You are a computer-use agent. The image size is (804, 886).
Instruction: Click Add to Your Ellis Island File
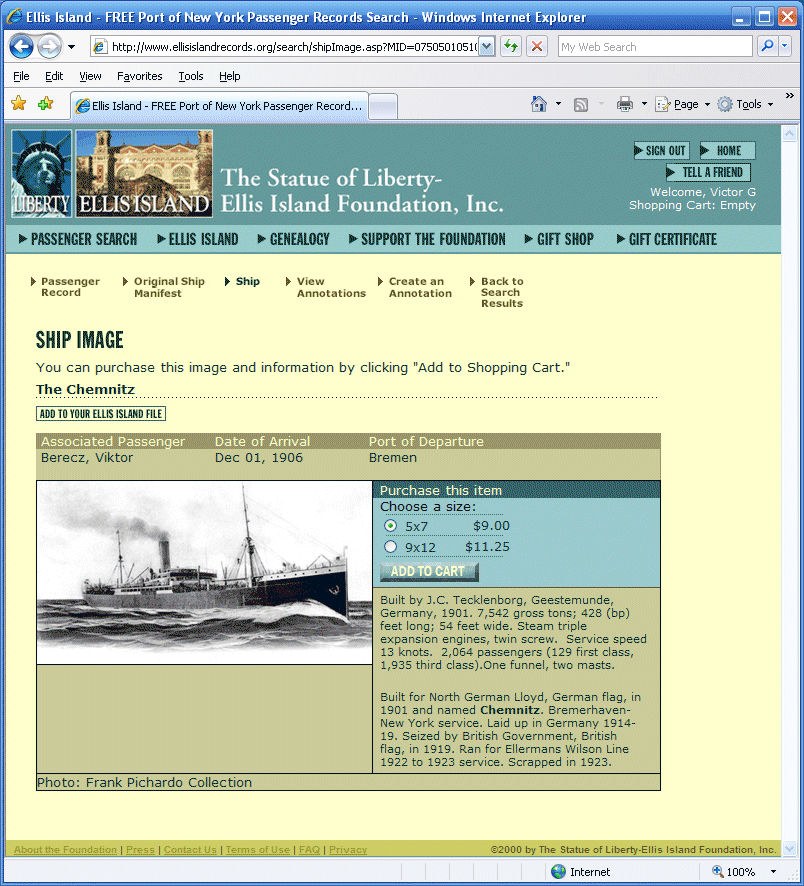[101, 414]
